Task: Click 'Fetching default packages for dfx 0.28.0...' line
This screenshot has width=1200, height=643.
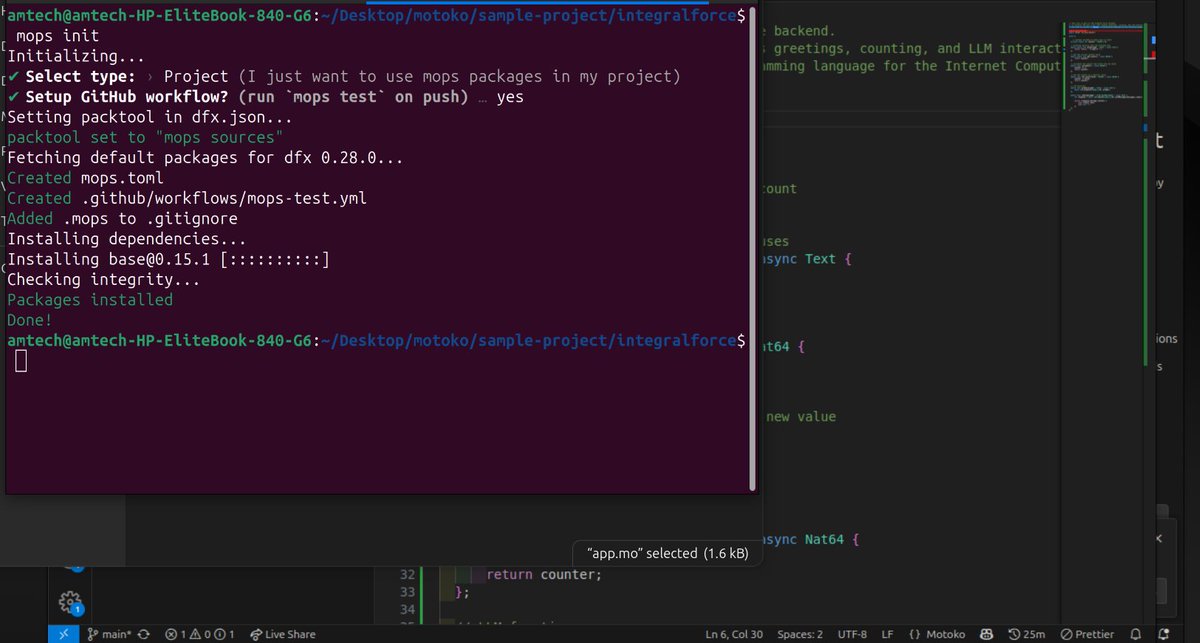Action: point(205,158)
